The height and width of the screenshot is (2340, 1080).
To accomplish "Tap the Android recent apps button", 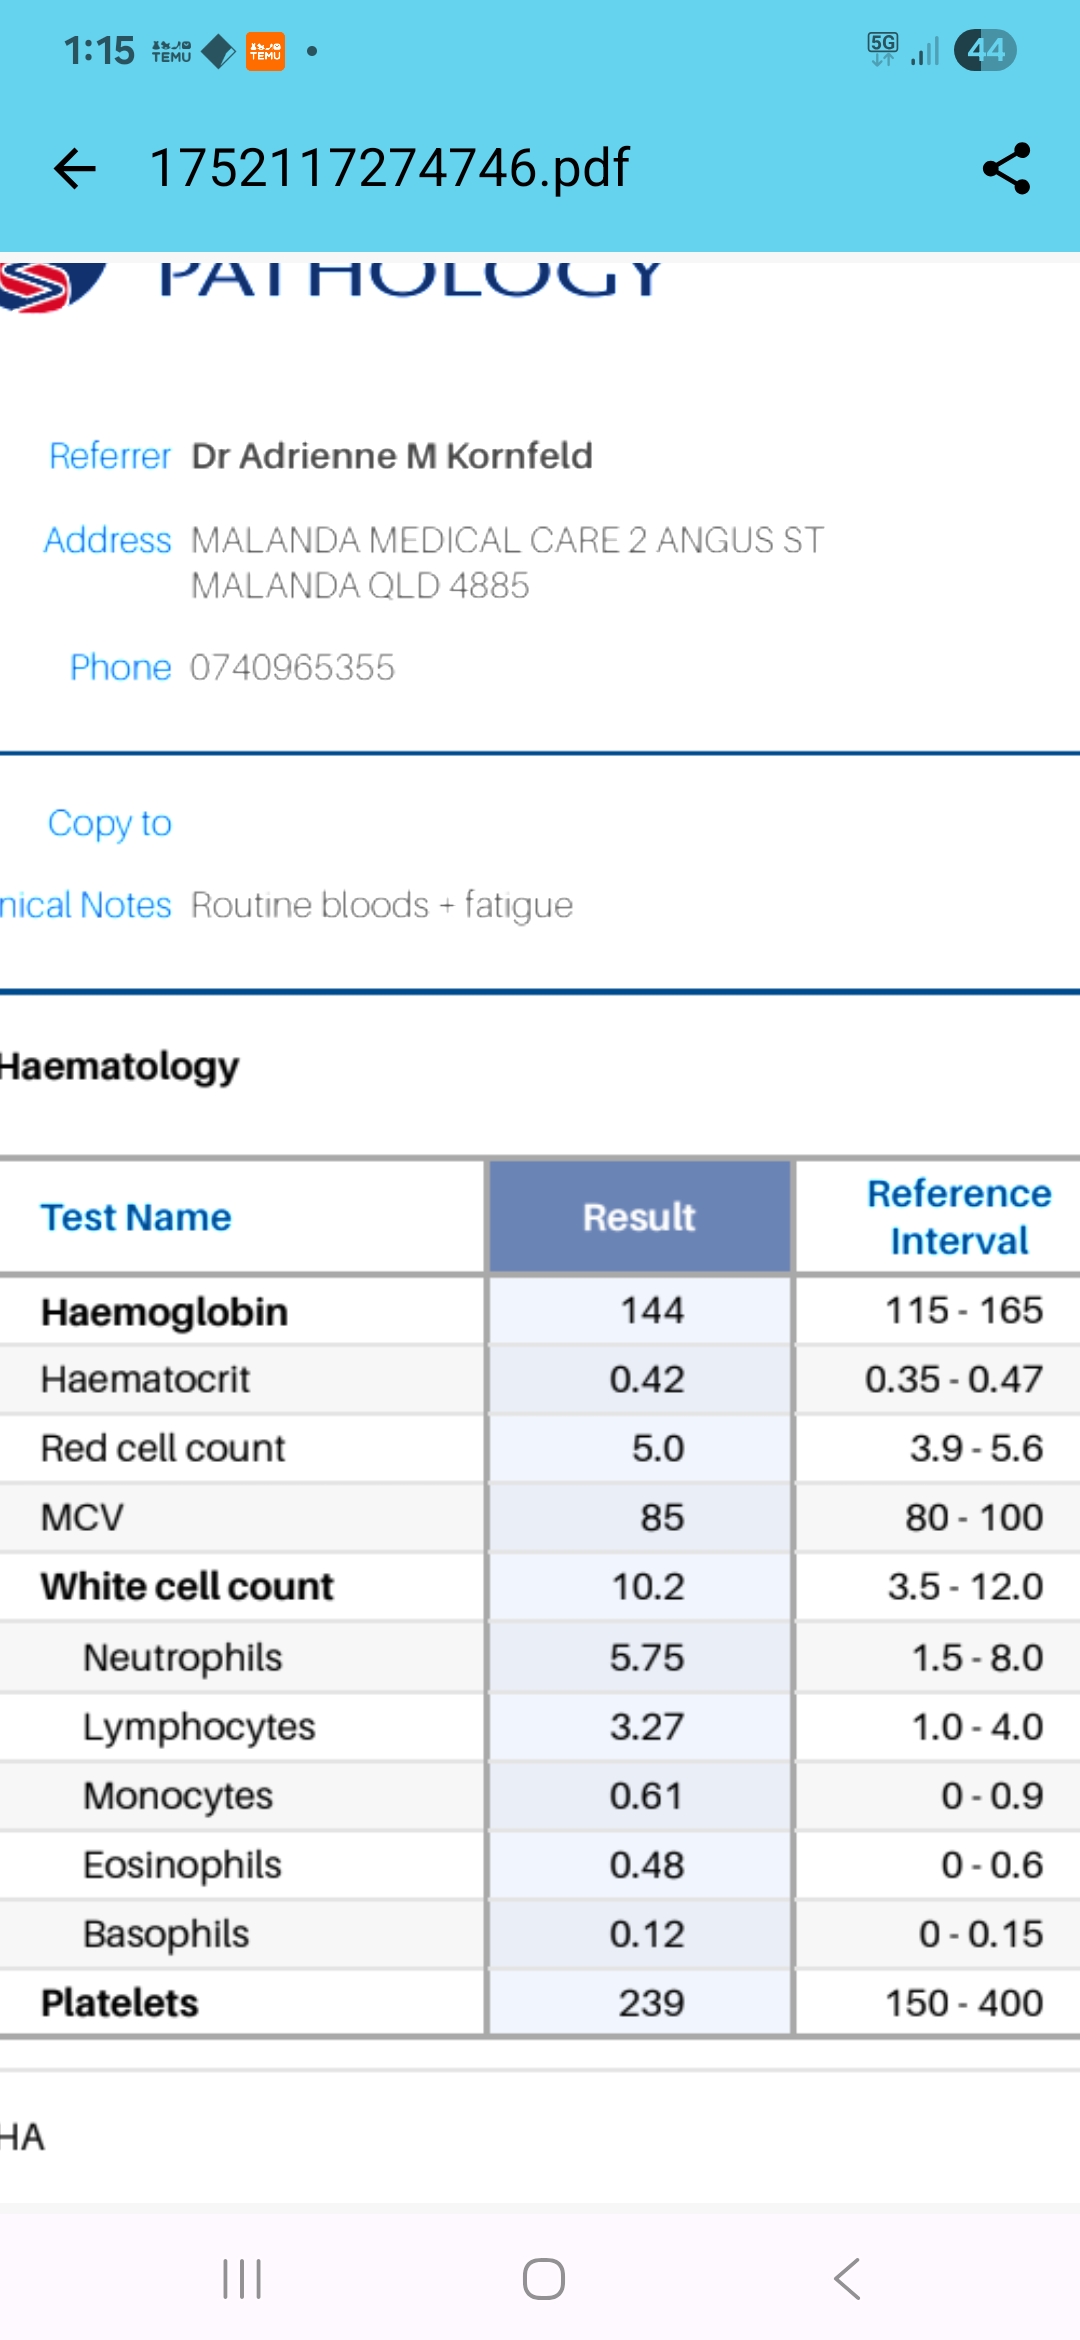I will point(242,2279).
